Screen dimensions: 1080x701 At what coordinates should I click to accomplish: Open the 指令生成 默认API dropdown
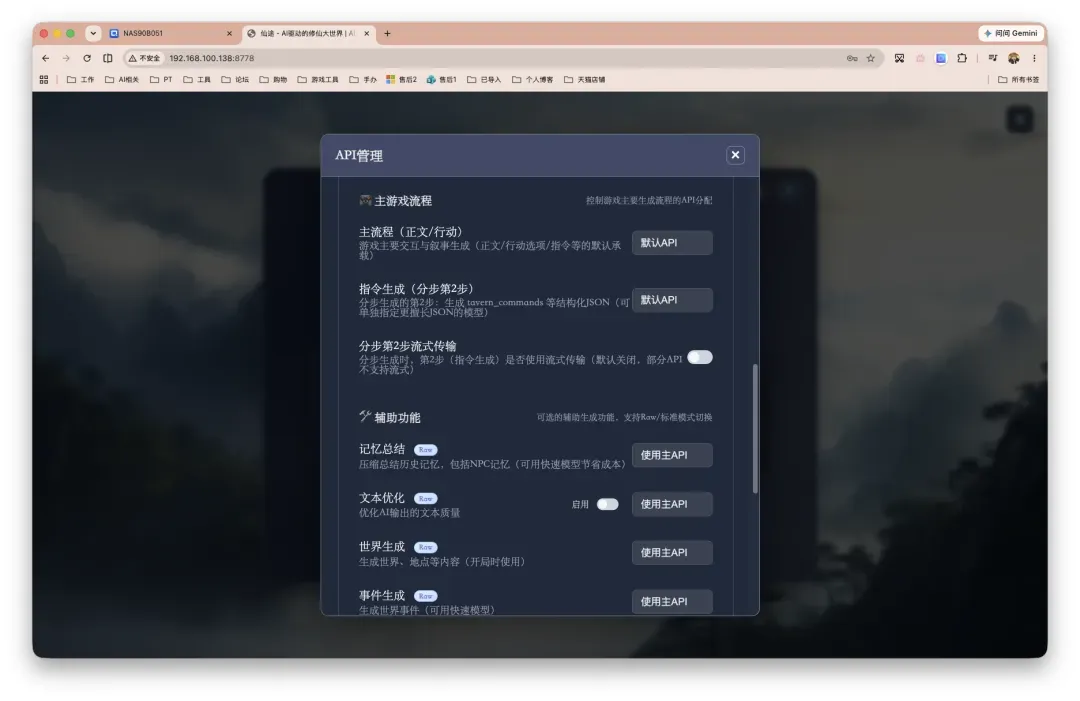point(672,300)
